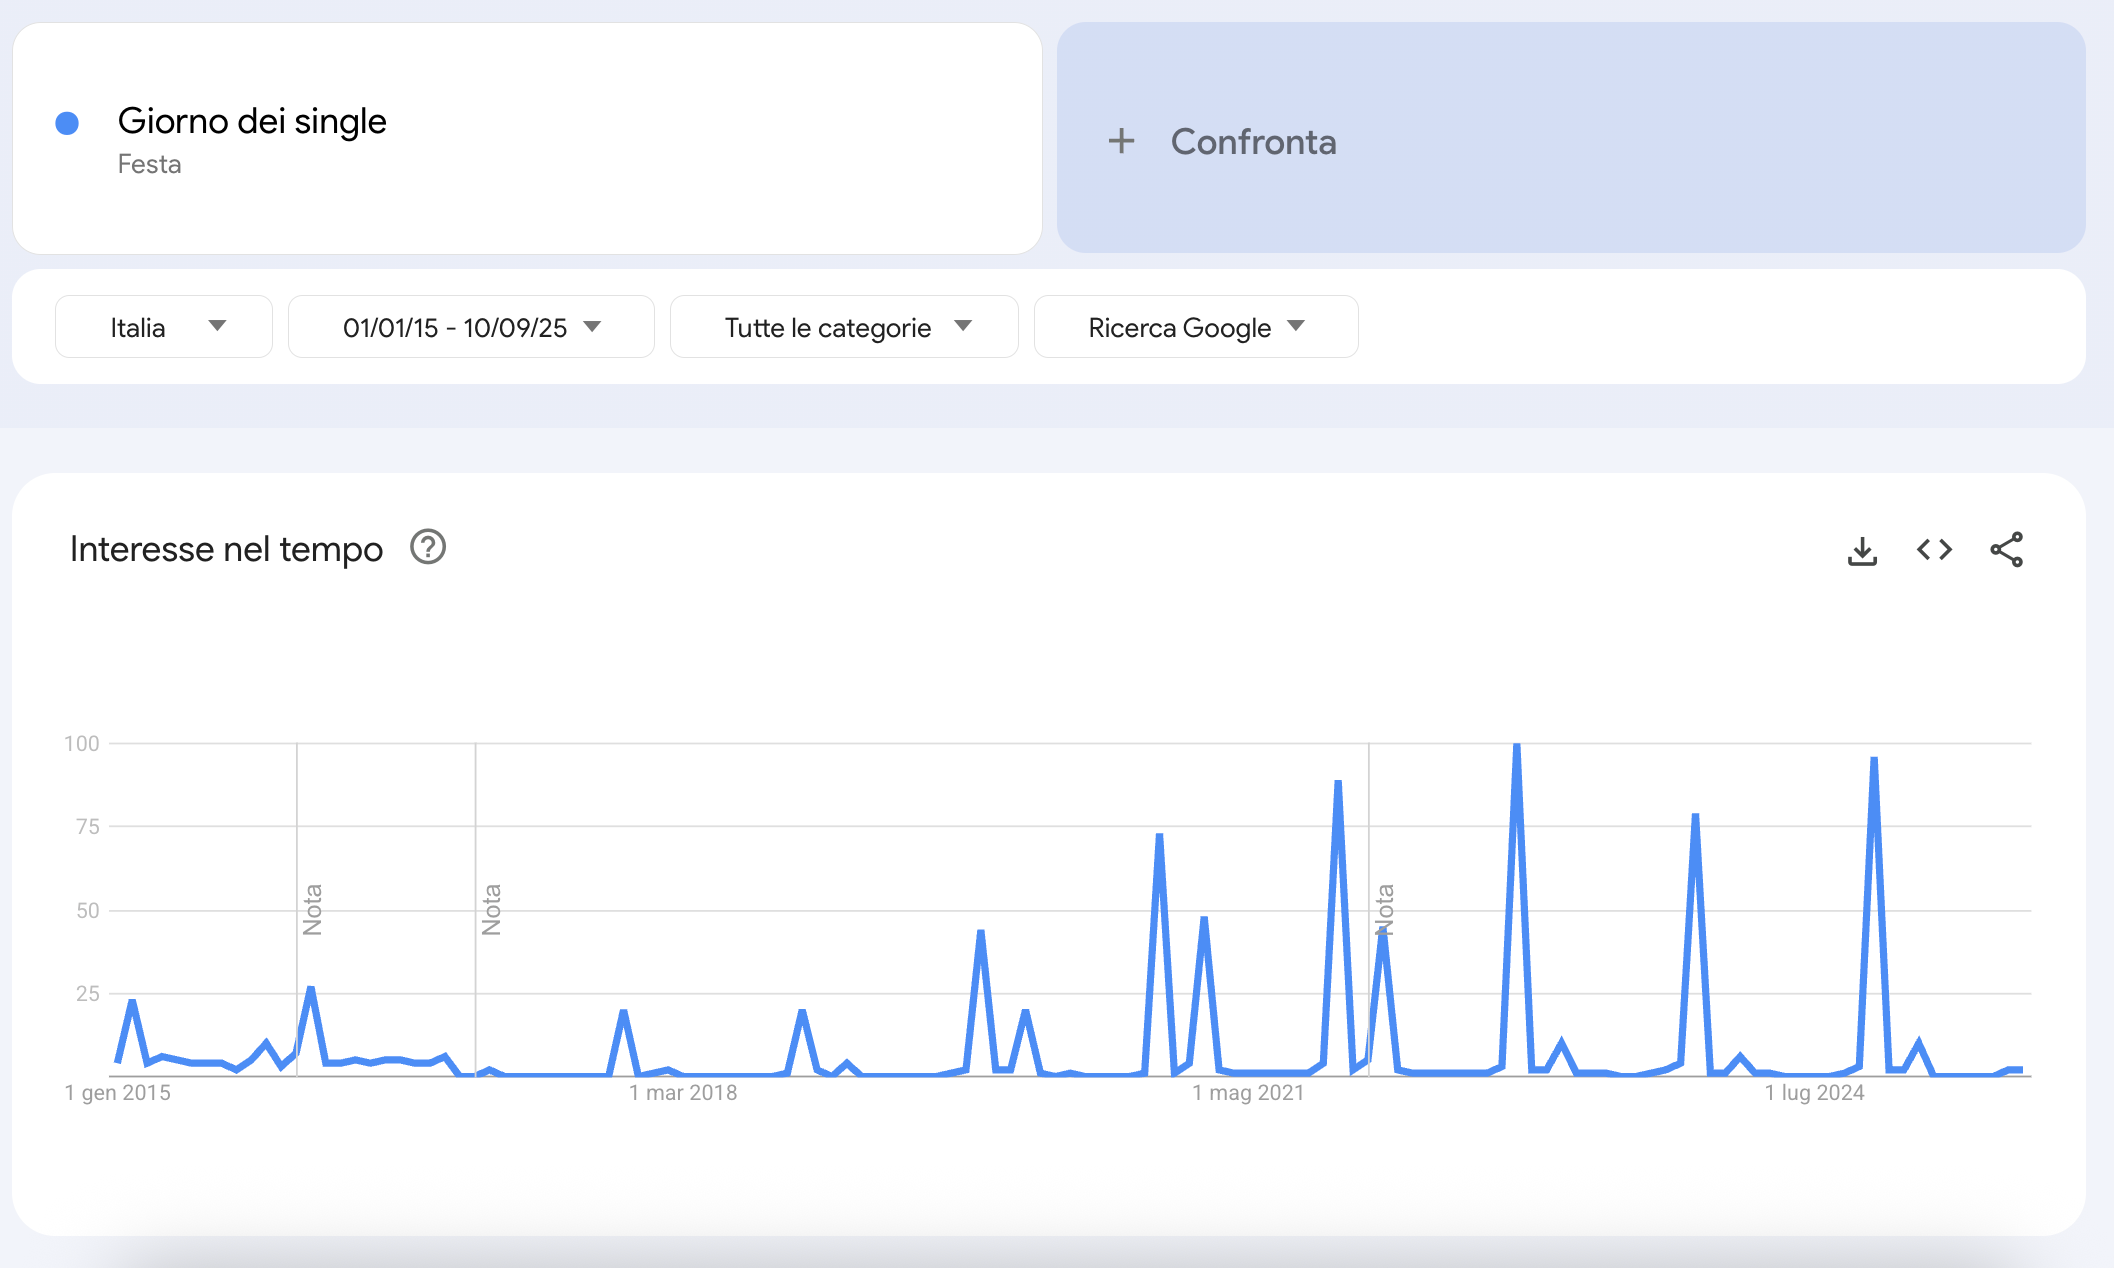Click the Confronta button to add a term

[x=1253, y=141]
